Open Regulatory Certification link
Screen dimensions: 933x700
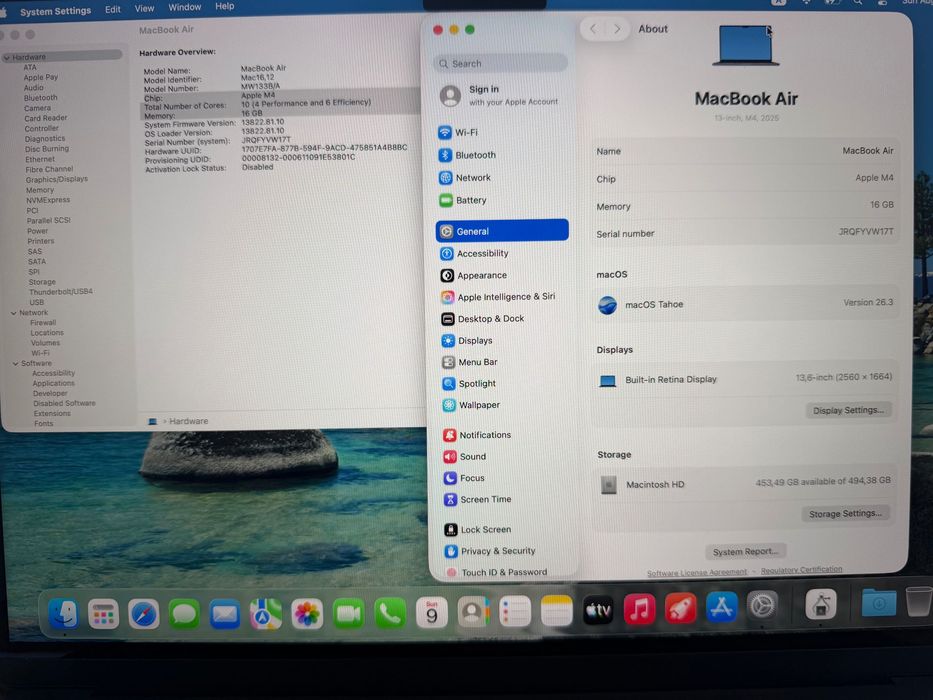[x=801, y=570]
